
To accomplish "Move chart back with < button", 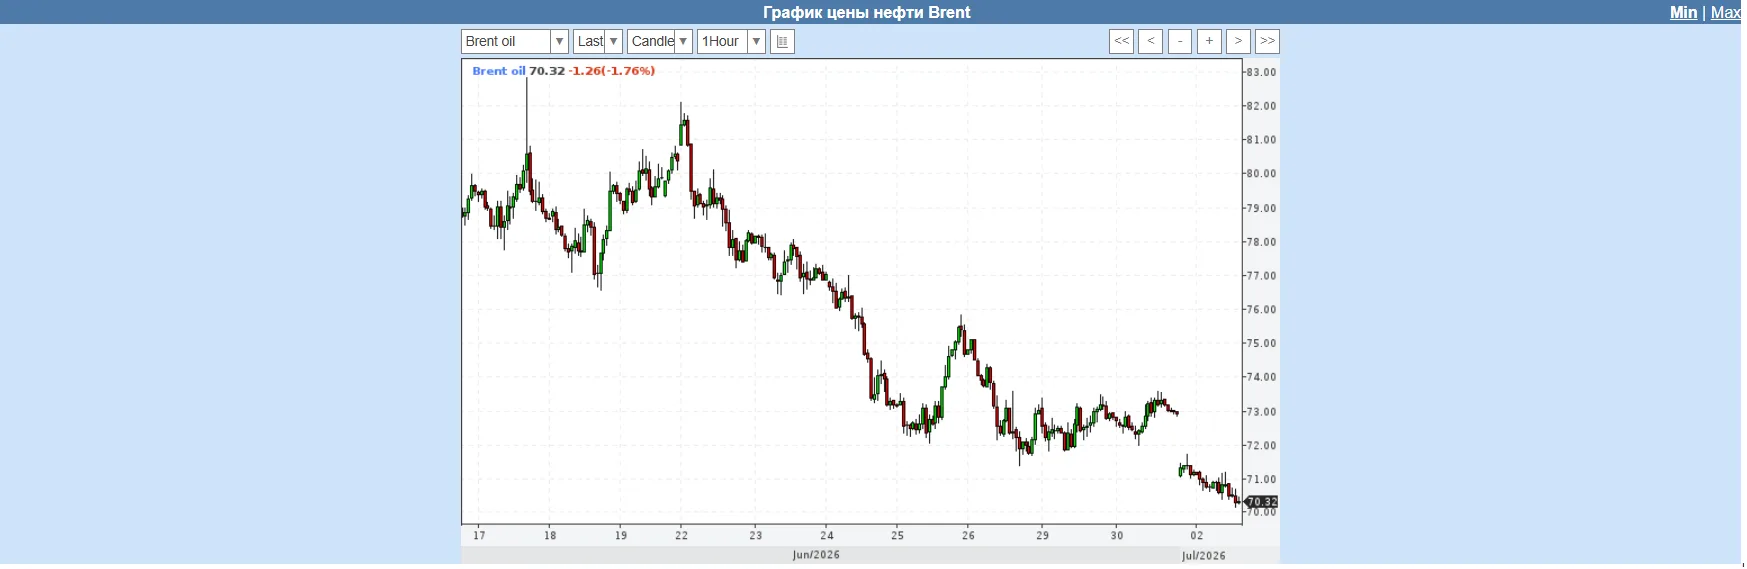I will click(1151, 41).
